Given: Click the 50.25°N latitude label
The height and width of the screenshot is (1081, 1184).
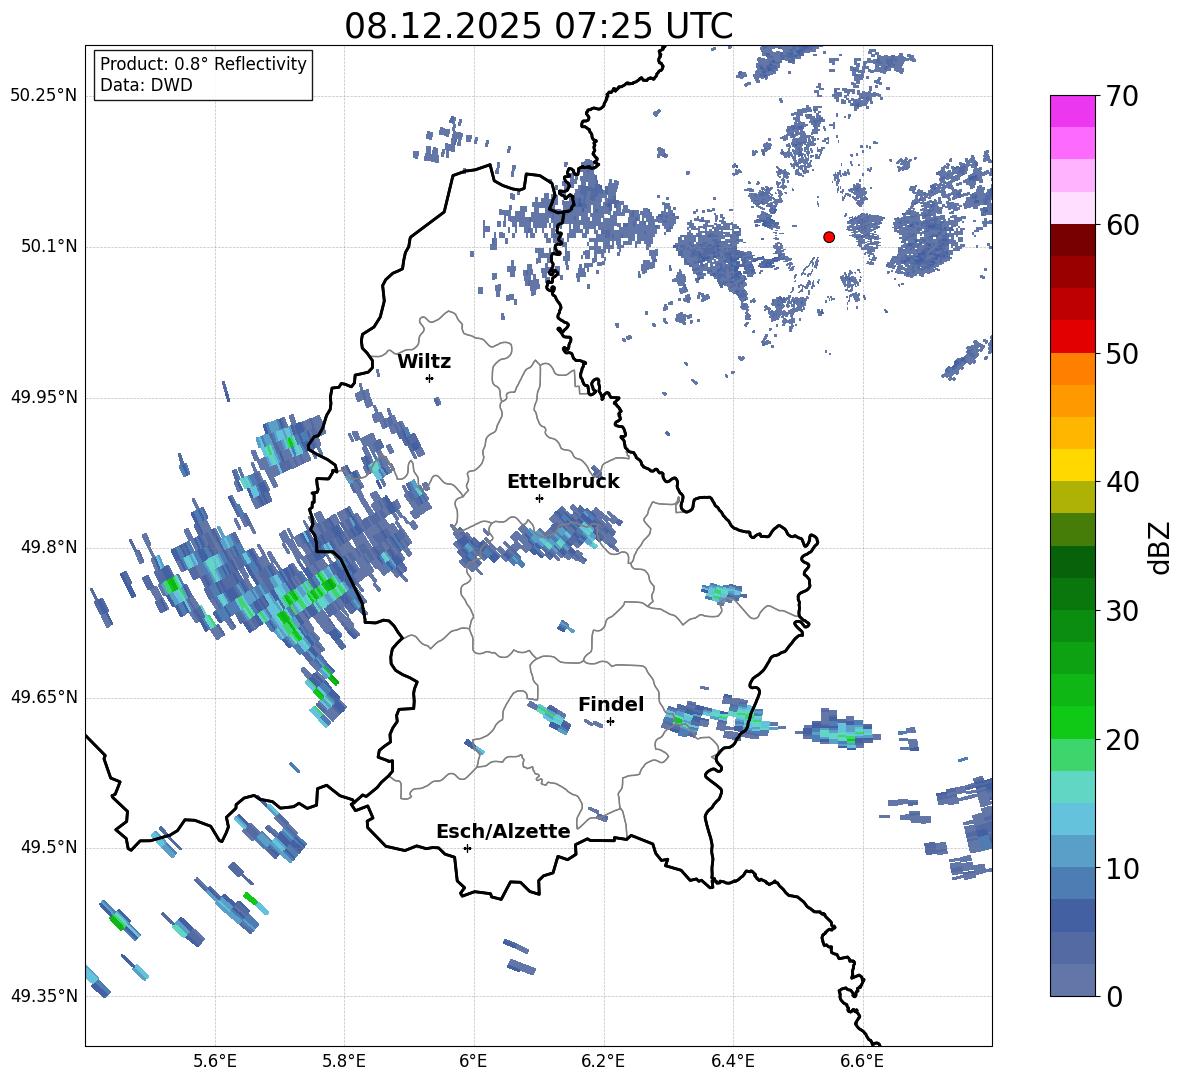Looking at the screenshot, I should [44, 96].
